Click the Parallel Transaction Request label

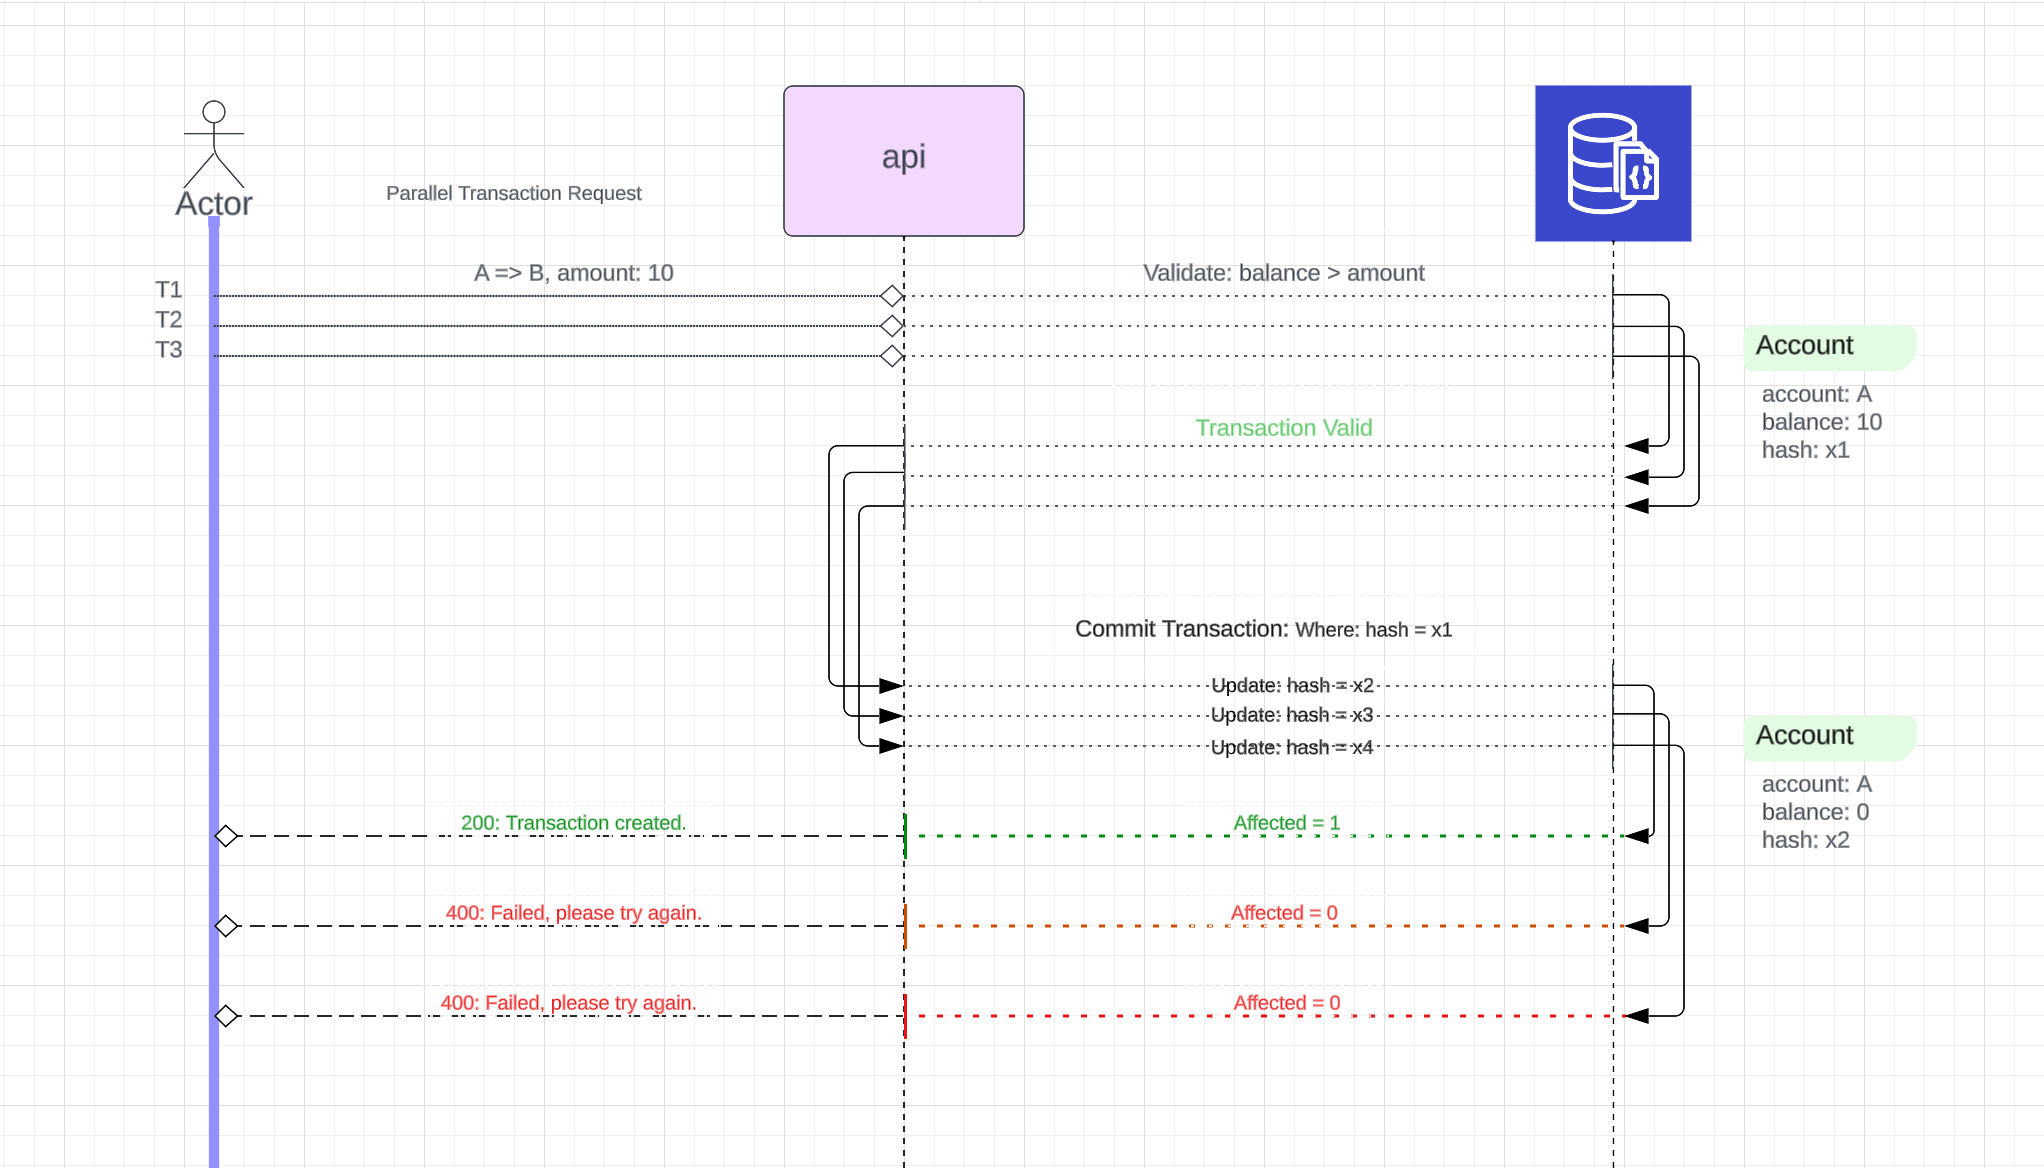(x=513, y=193)
